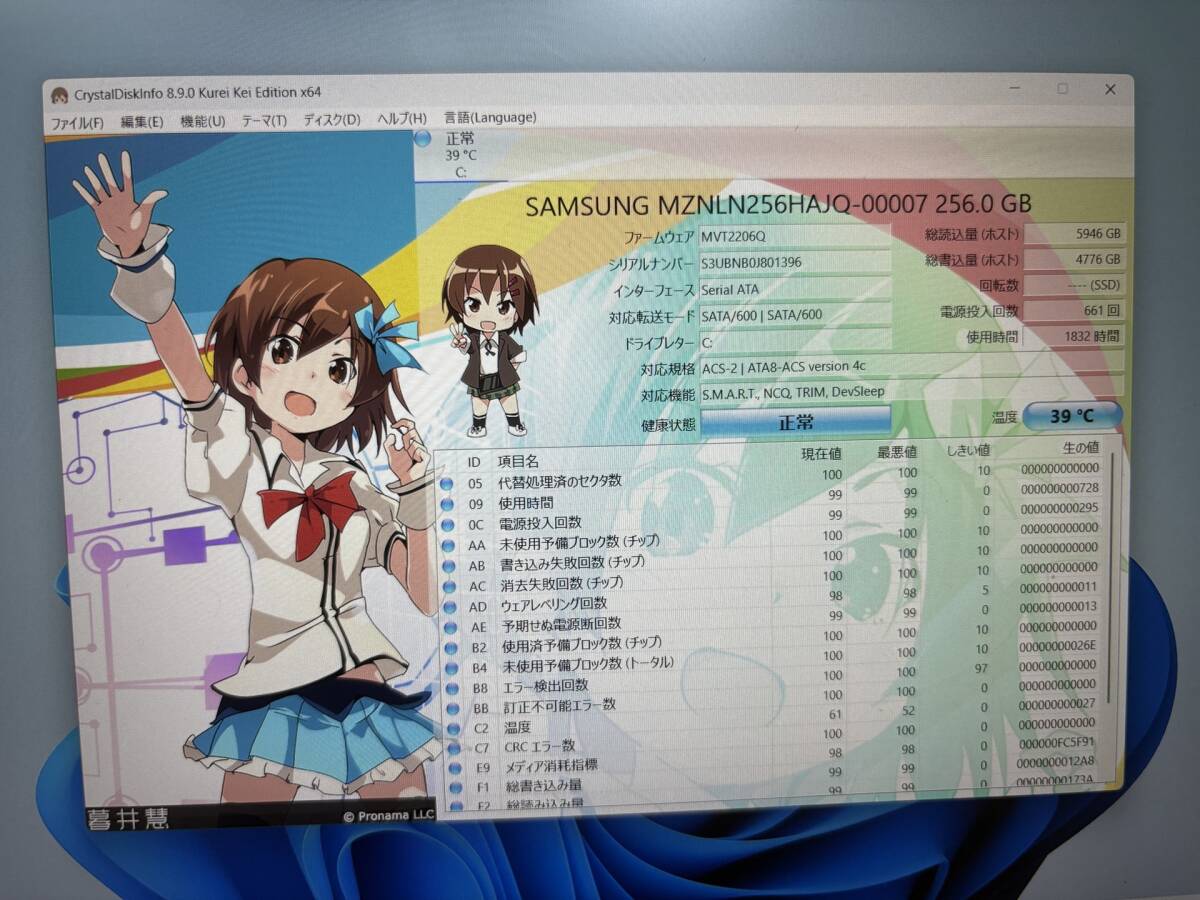Click the 39 °C temperature button
The height and width of the screenshot is (900, 1200).
pos(1072,415)
